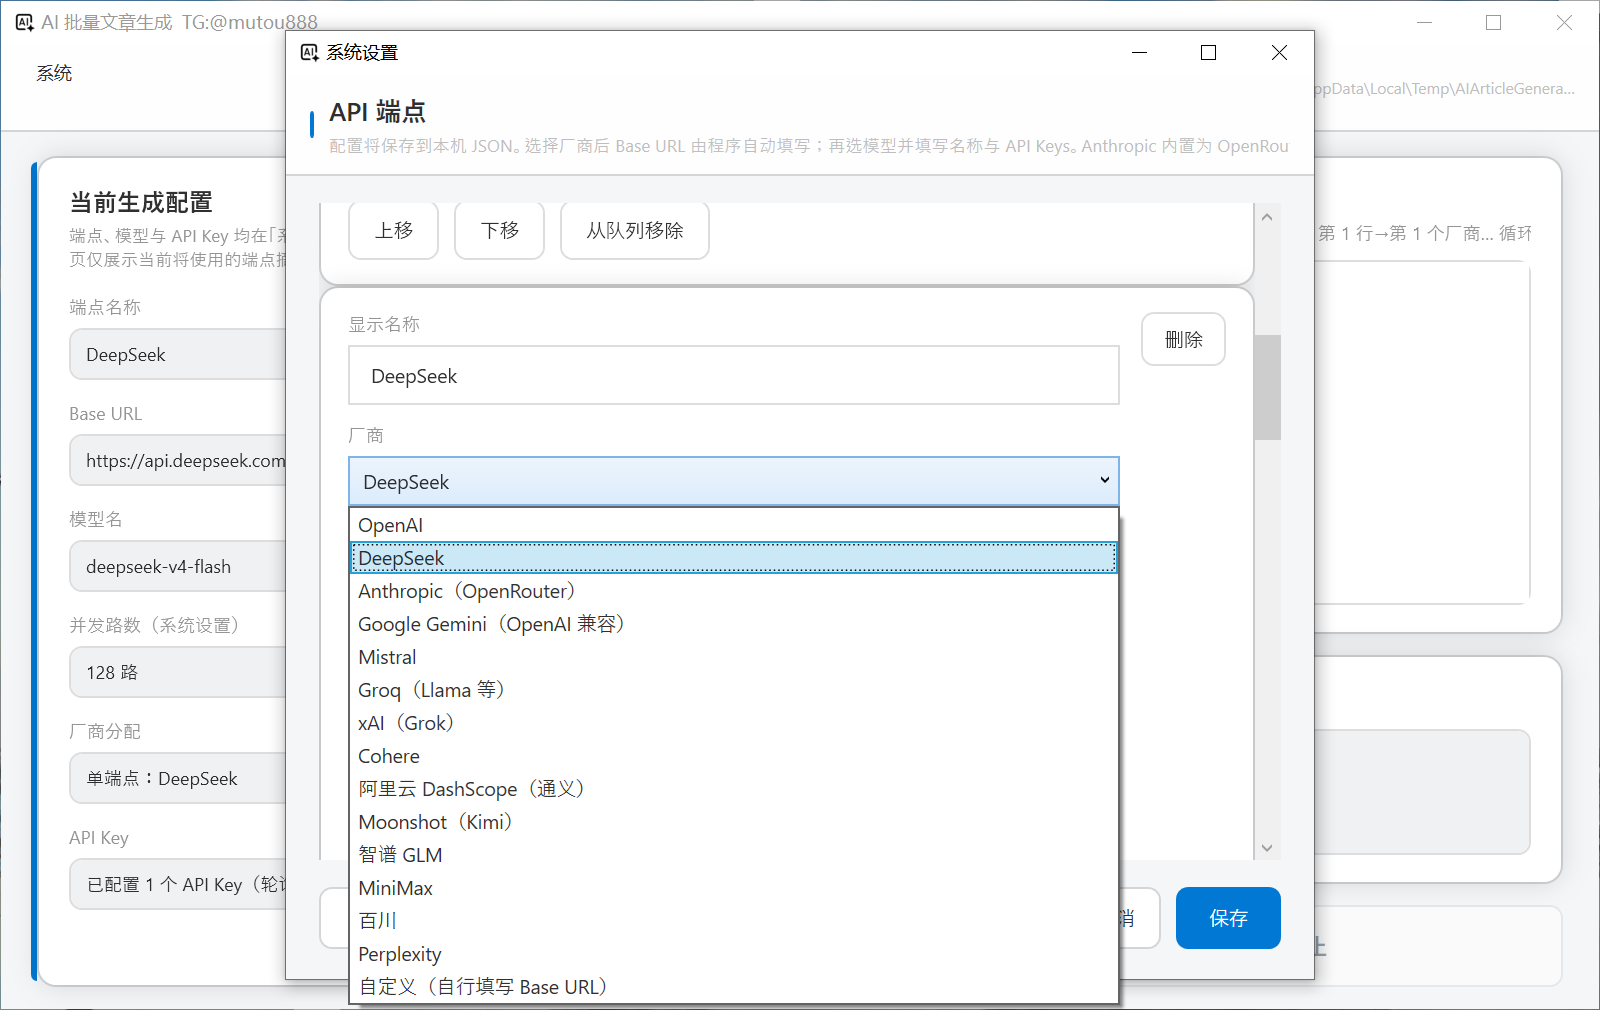This screenshot has height=1010, width=1600.
Task: Open the 系统 menu in main window
Action: [54, 73]
